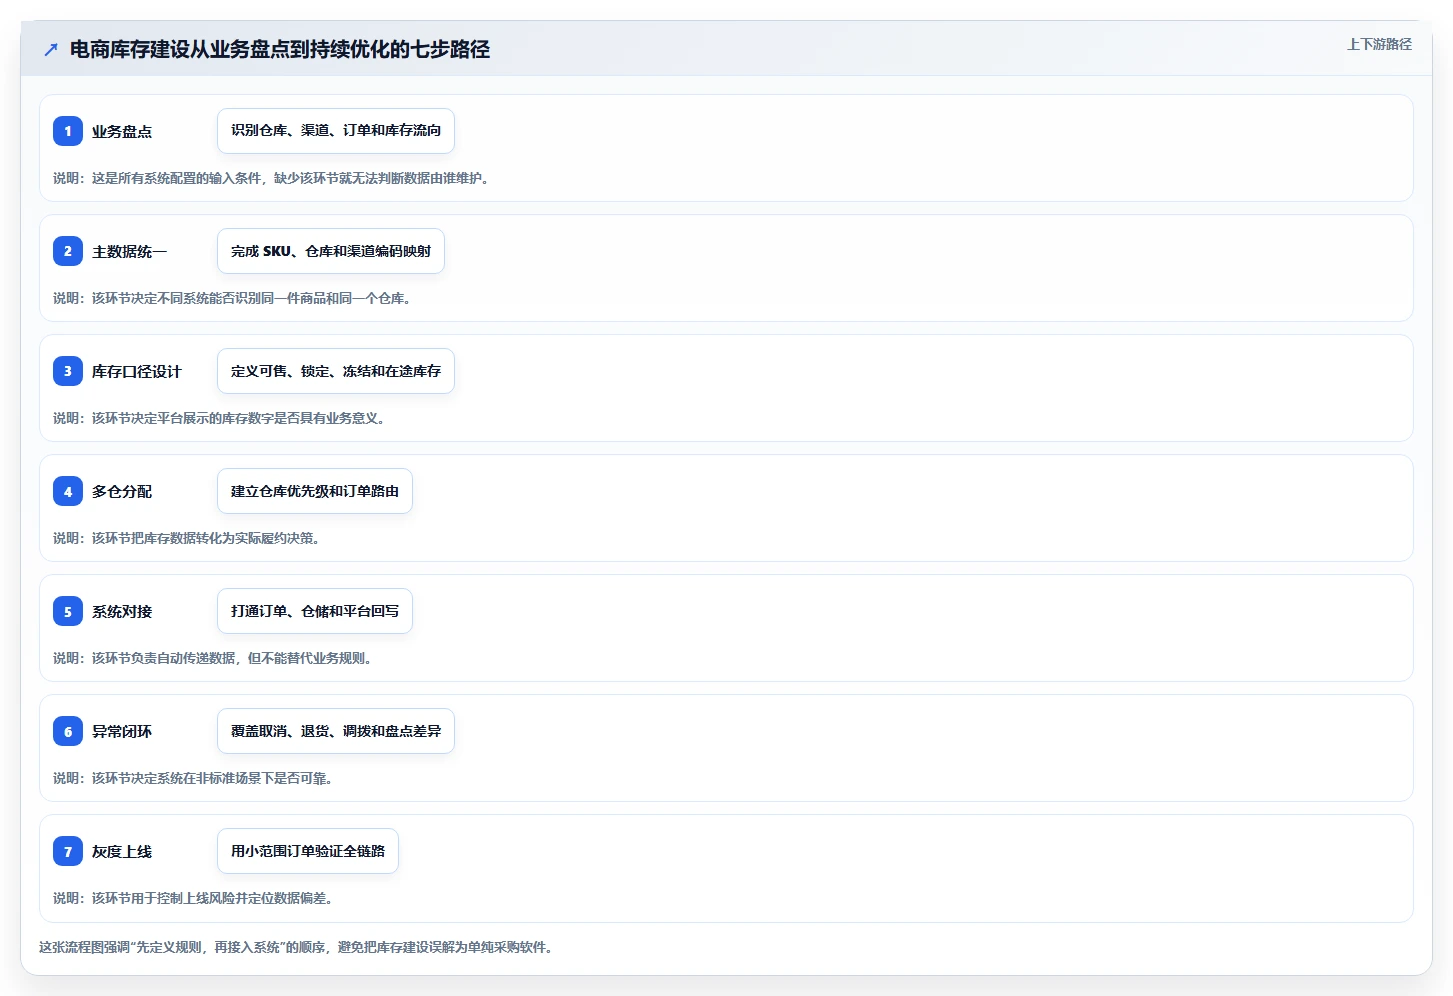This screenshot has width=1453, height=996.
Task: Click the step name 库存口径设计
Action: click(137, 371)
